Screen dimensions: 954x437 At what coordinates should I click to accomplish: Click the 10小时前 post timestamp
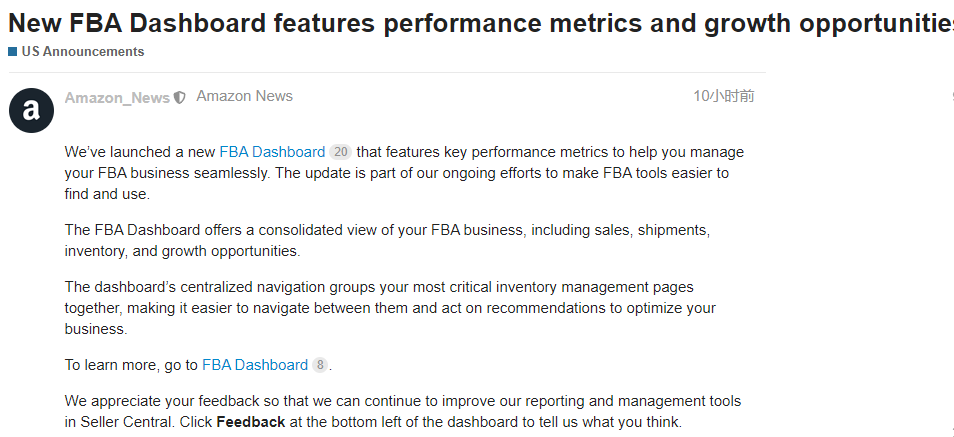coord(723,96)
